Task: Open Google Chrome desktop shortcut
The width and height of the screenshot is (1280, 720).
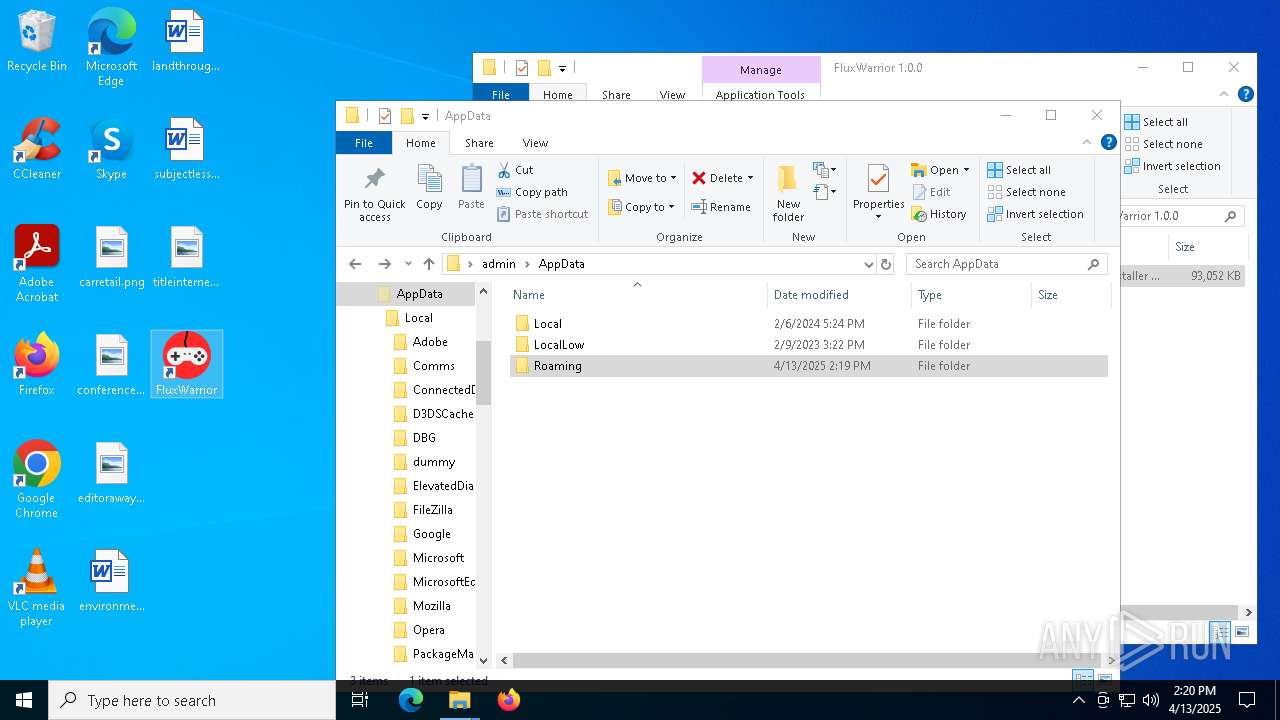Action: (37, 480)
